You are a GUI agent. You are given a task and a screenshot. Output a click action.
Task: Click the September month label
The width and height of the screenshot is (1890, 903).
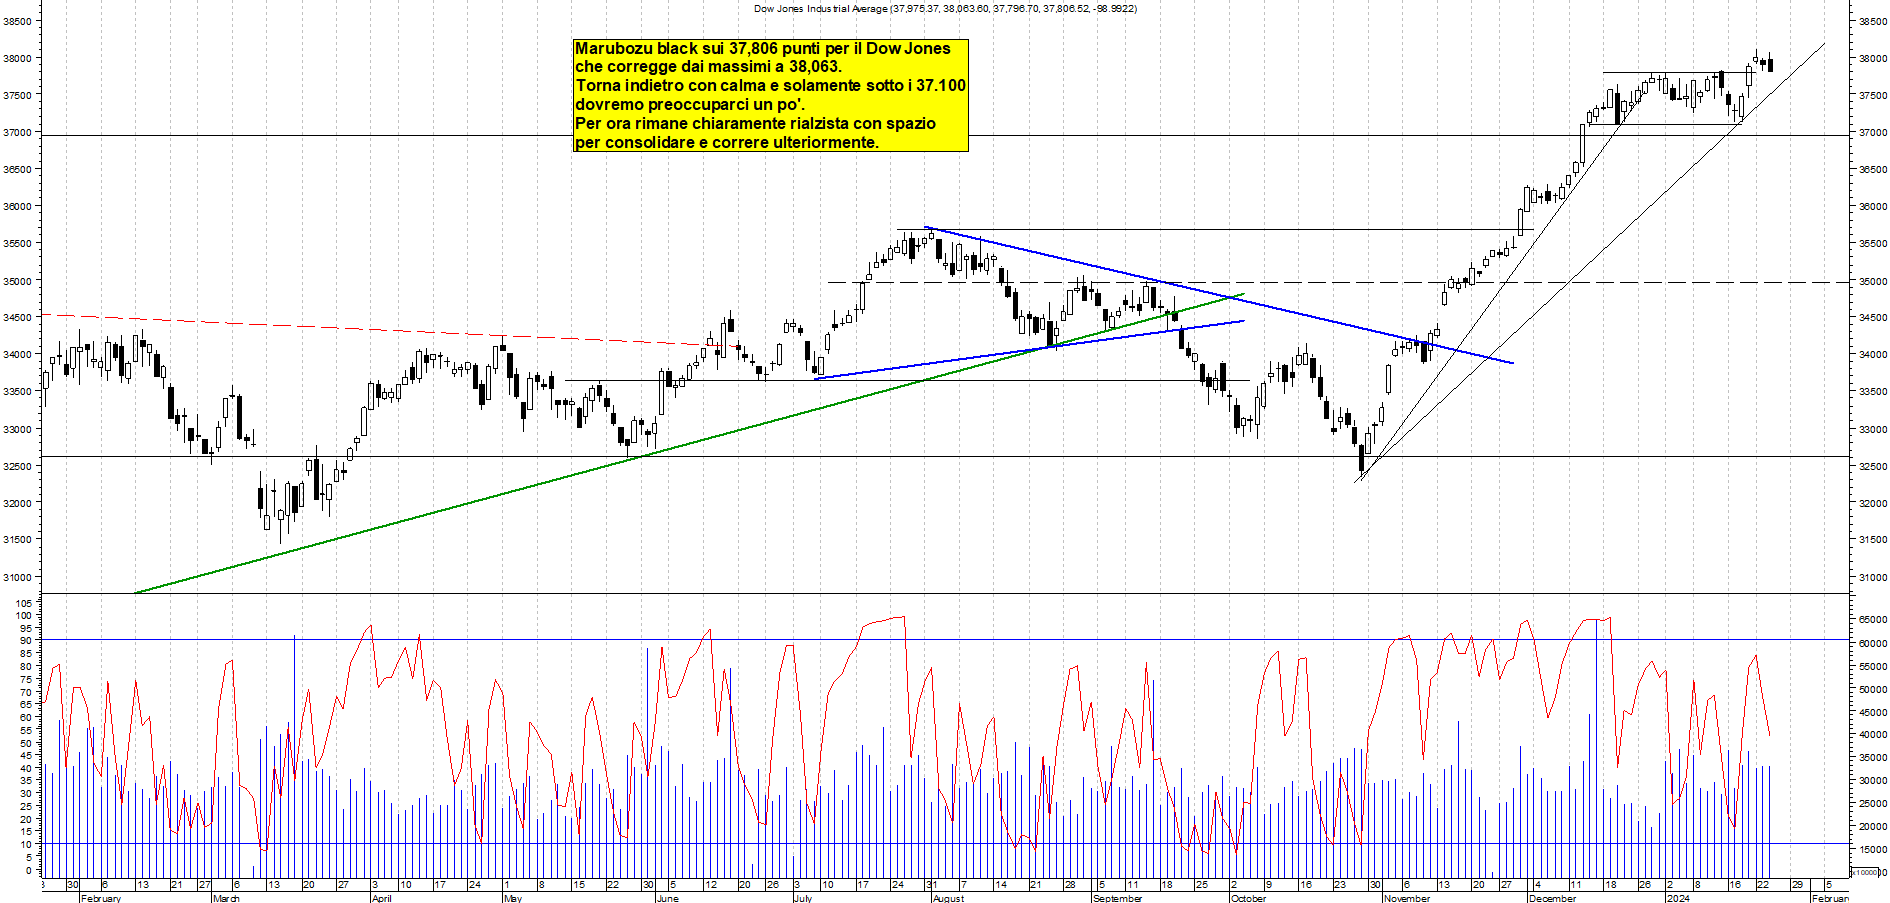(1117, 898)
